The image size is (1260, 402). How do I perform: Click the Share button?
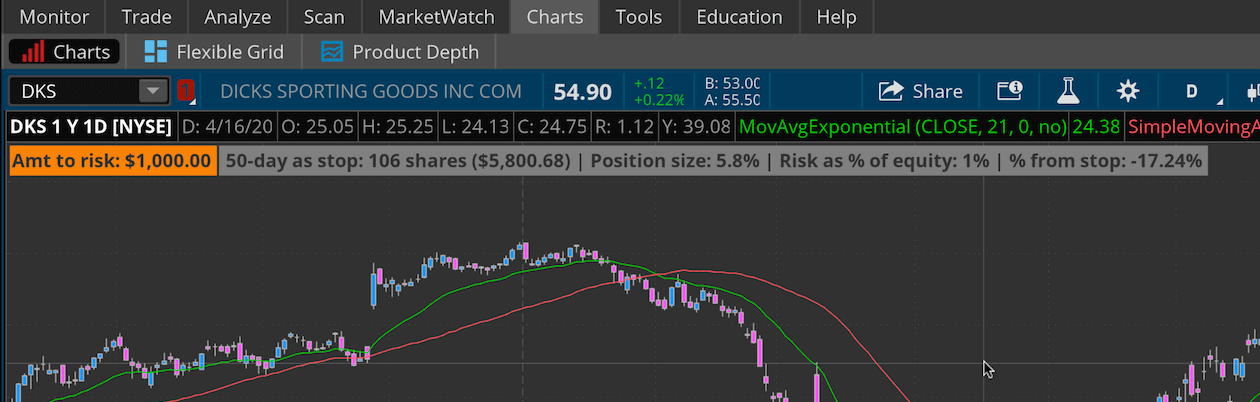(x=920, y=92)
